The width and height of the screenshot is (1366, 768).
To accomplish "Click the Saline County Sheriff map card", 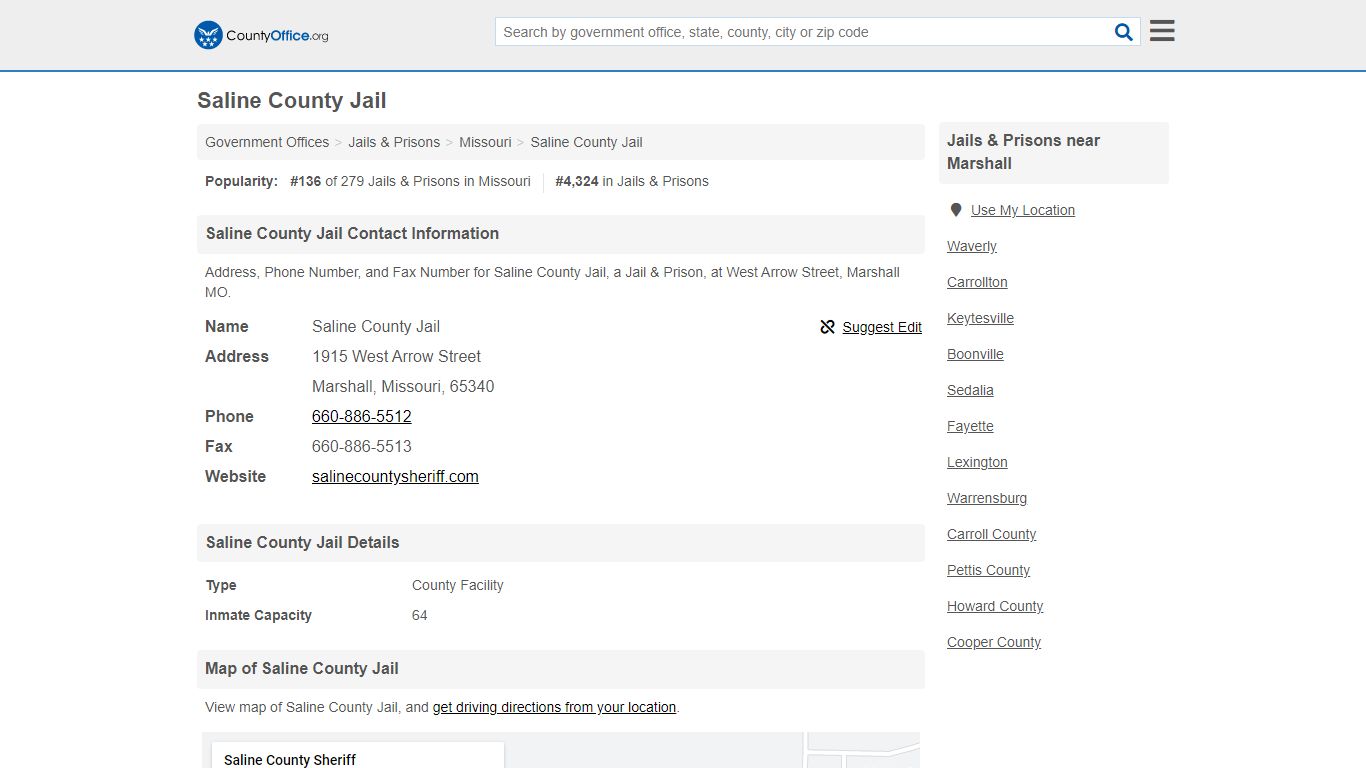I will [358, 756].
